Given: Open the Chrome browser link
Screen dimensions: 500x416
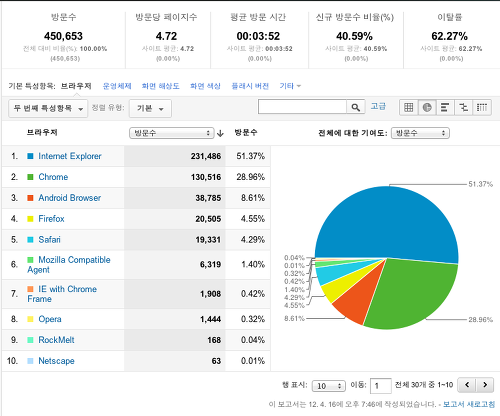Looking at the screenshot, I should [x=53, y=177].
